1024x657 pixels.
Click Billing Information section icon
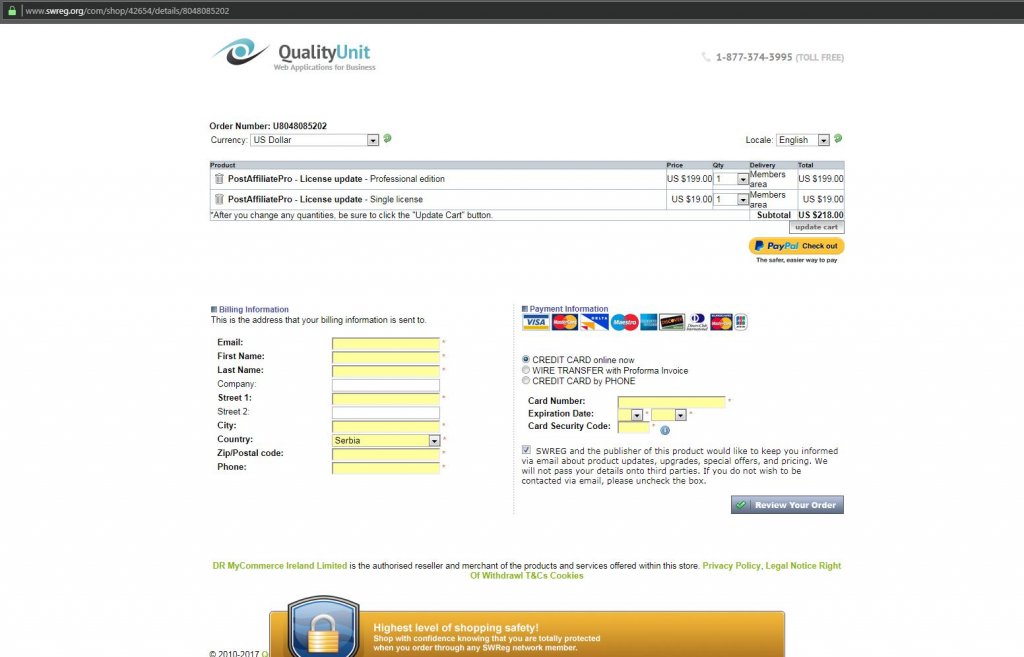[214, 310]
